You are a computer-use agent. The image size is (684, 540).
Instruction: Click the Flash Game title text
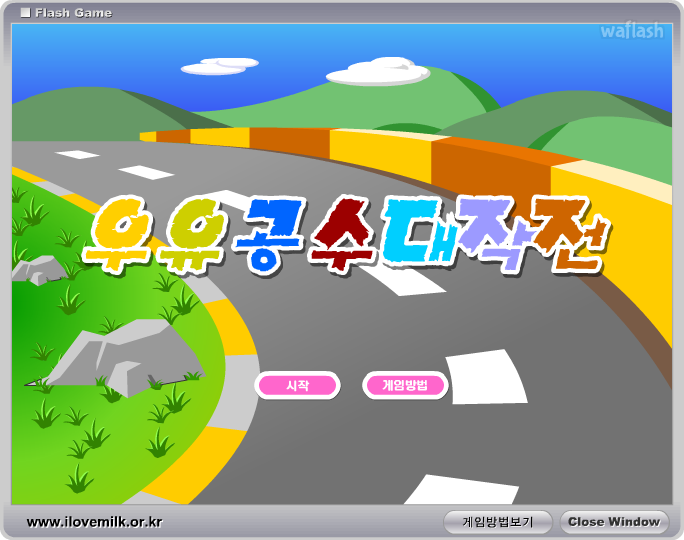(x=73, y=13)
